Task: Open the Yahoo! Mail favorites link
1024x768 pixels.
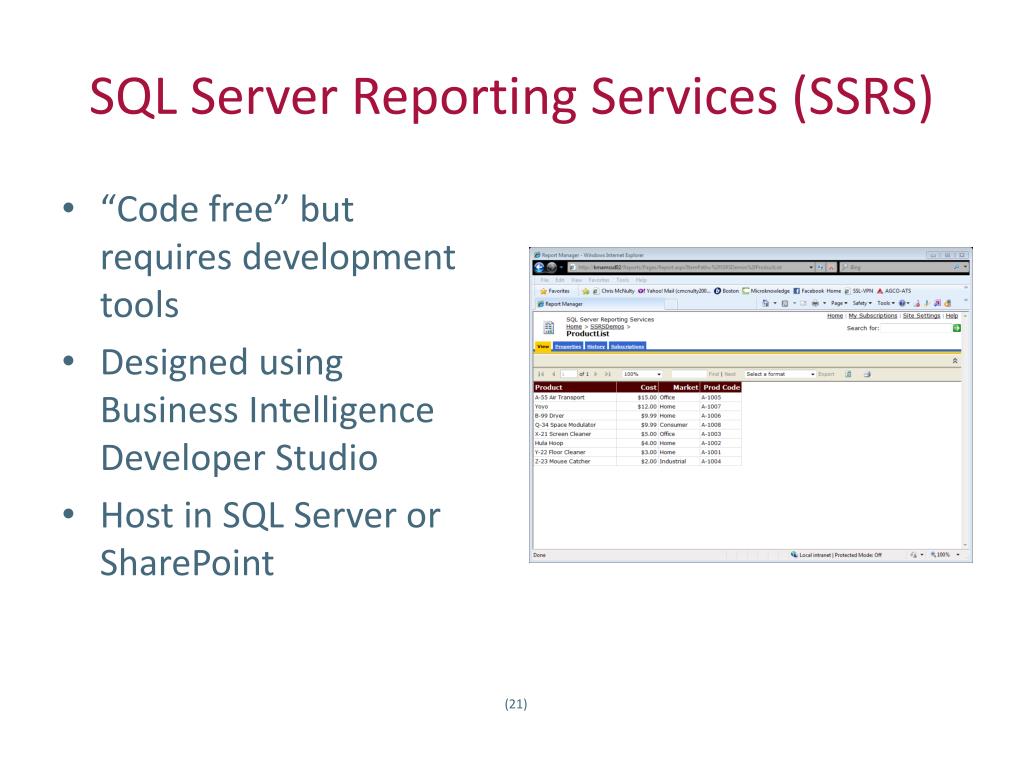Action: click(x=675, y=291)
